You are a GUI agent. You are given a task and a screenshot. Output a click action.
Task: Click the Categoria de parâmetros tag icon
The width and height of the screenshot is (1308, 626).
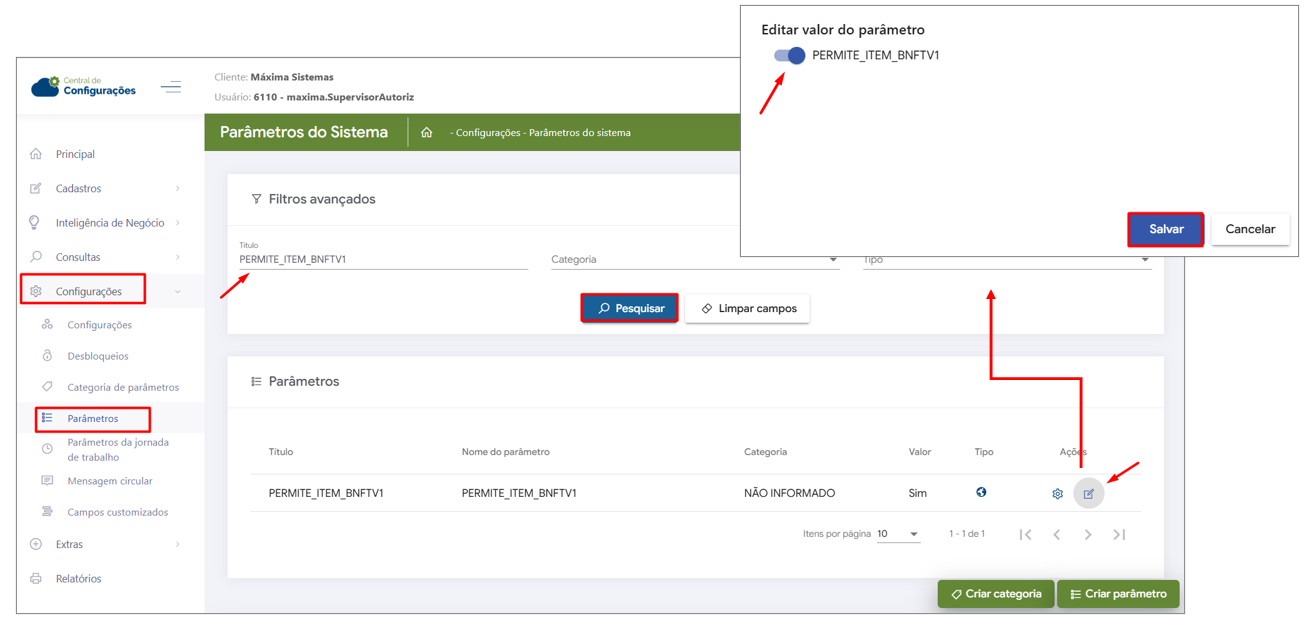tap(47, 387)
